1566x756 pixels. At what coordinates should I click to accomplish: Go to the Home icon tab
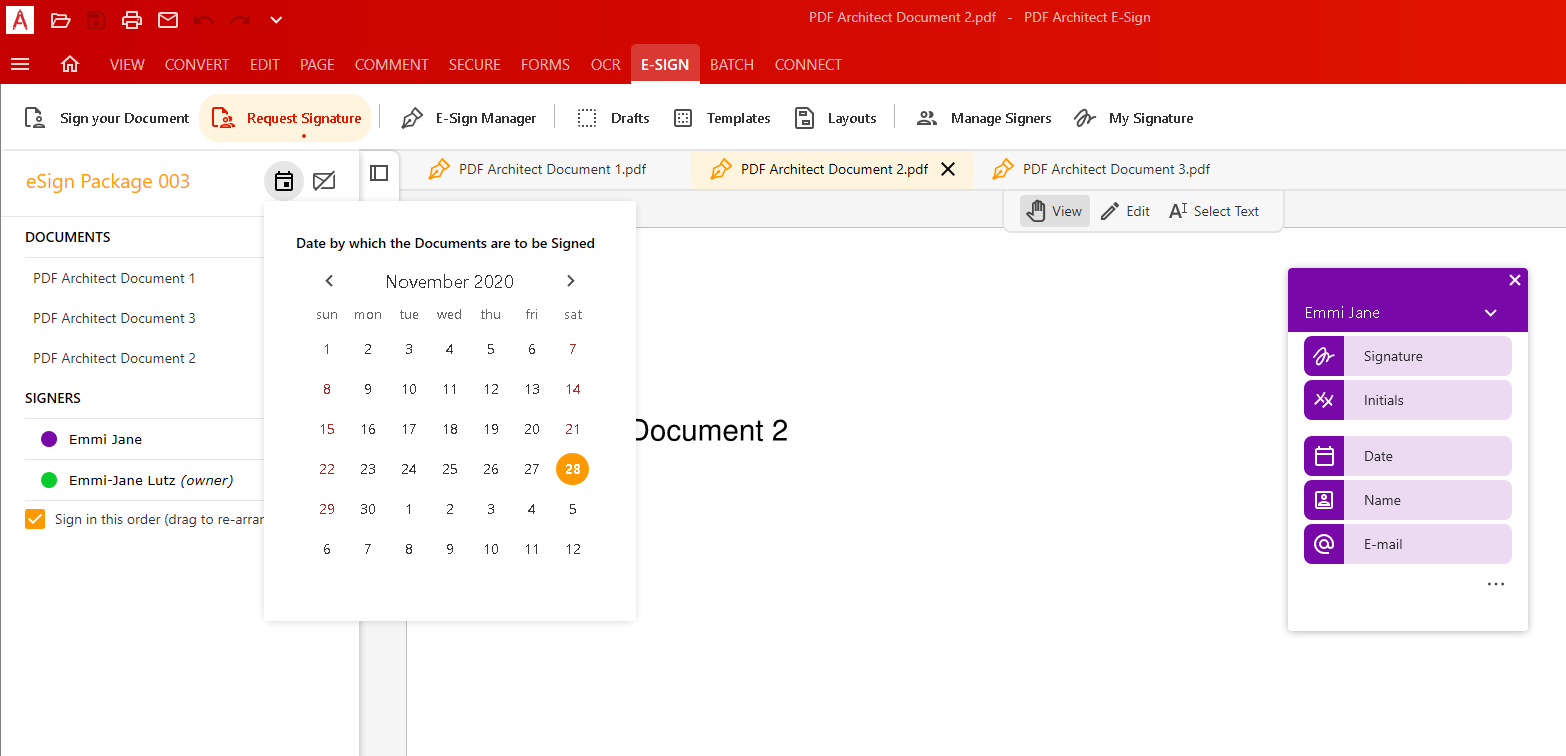[70, 64]
